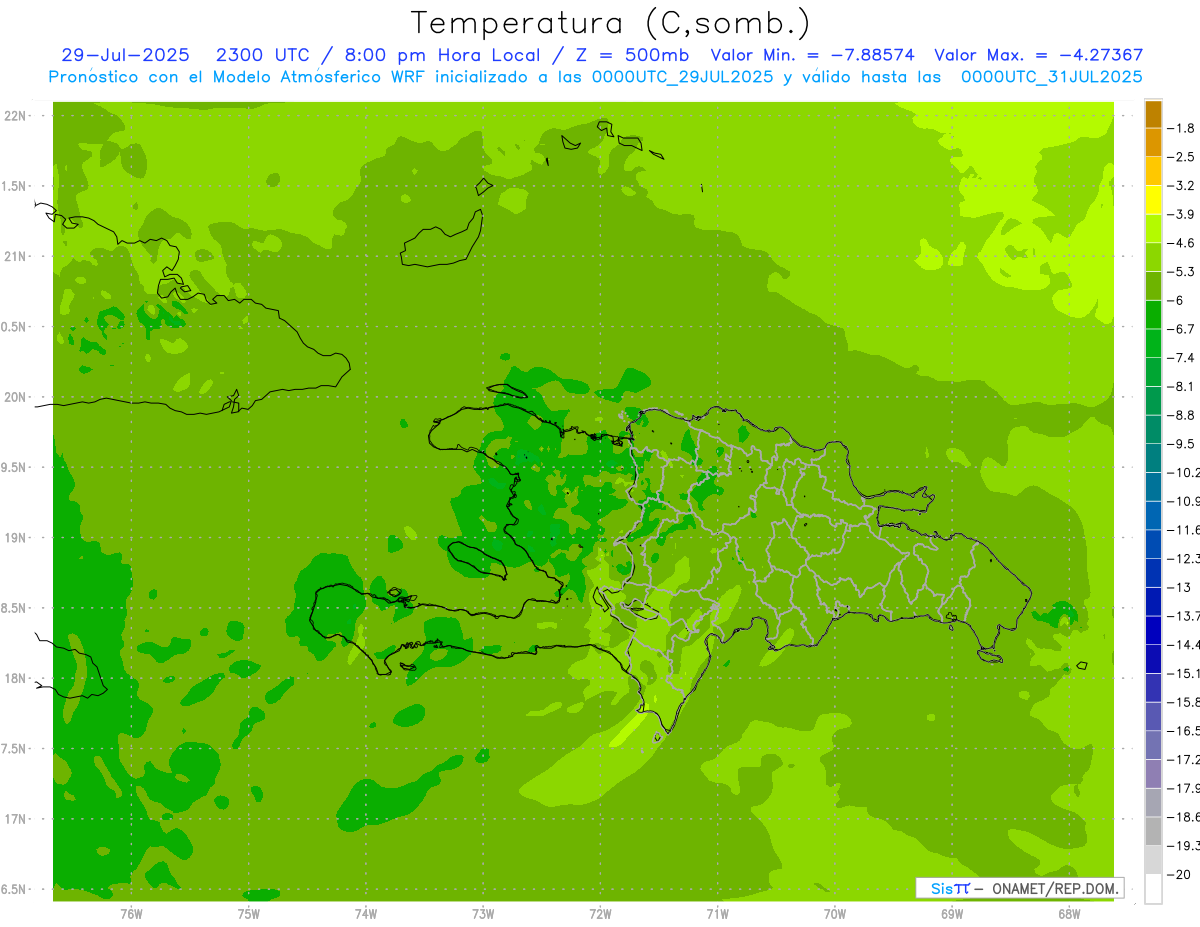Click the '69W' longitude label

(x=952, y=913)
